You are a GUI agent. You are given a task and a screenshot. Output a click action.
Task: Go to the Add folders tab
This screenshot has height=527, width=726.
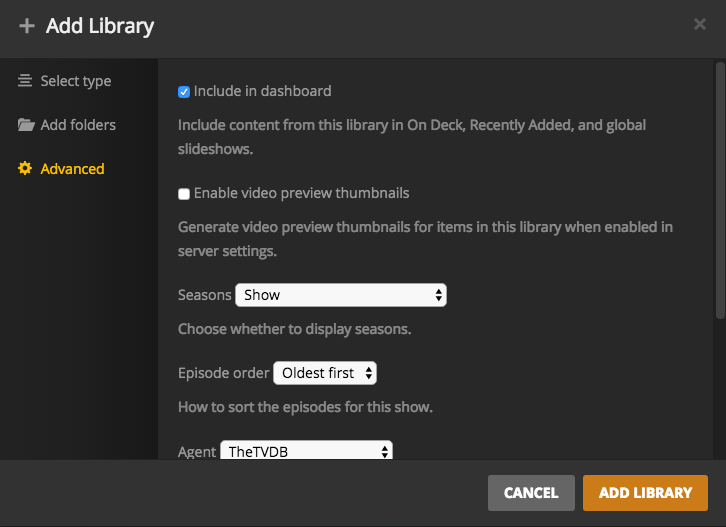tap(78, 125)
